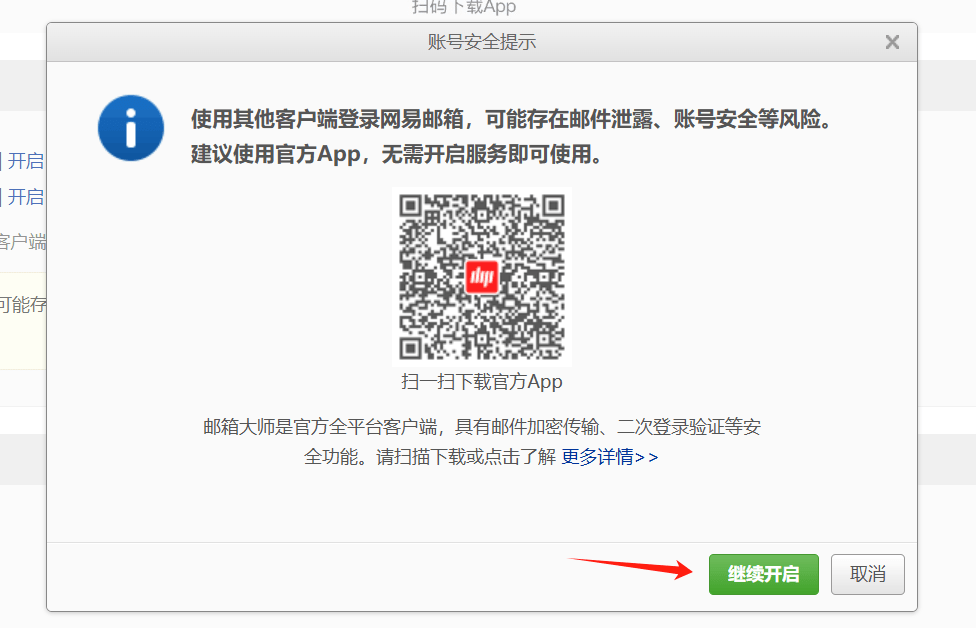Click the lower 开启 link in background page
Screen dimensions: 976x628
(26, 197)
